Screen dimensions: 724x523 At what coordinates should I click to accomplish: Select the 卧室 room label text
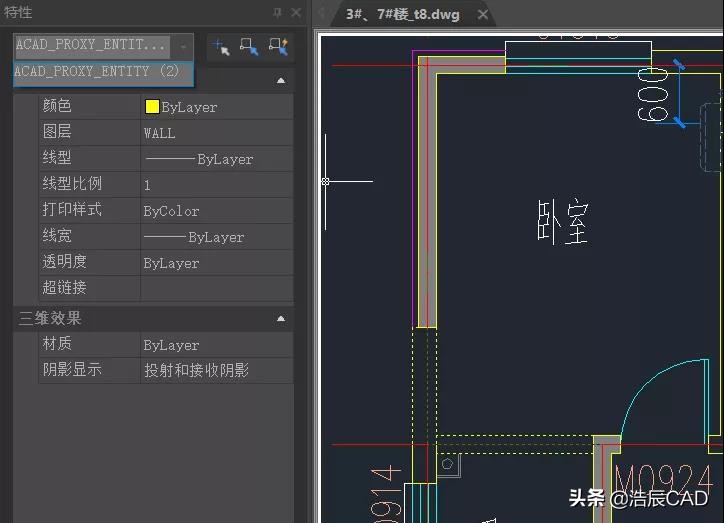pos(562,222)
